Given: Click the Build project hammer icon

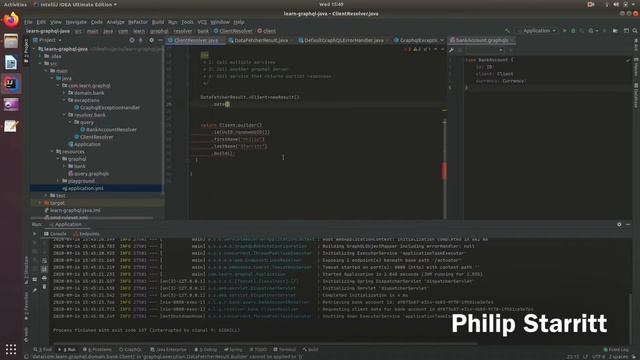Looking at the screenshot, I should coord(507,31).
